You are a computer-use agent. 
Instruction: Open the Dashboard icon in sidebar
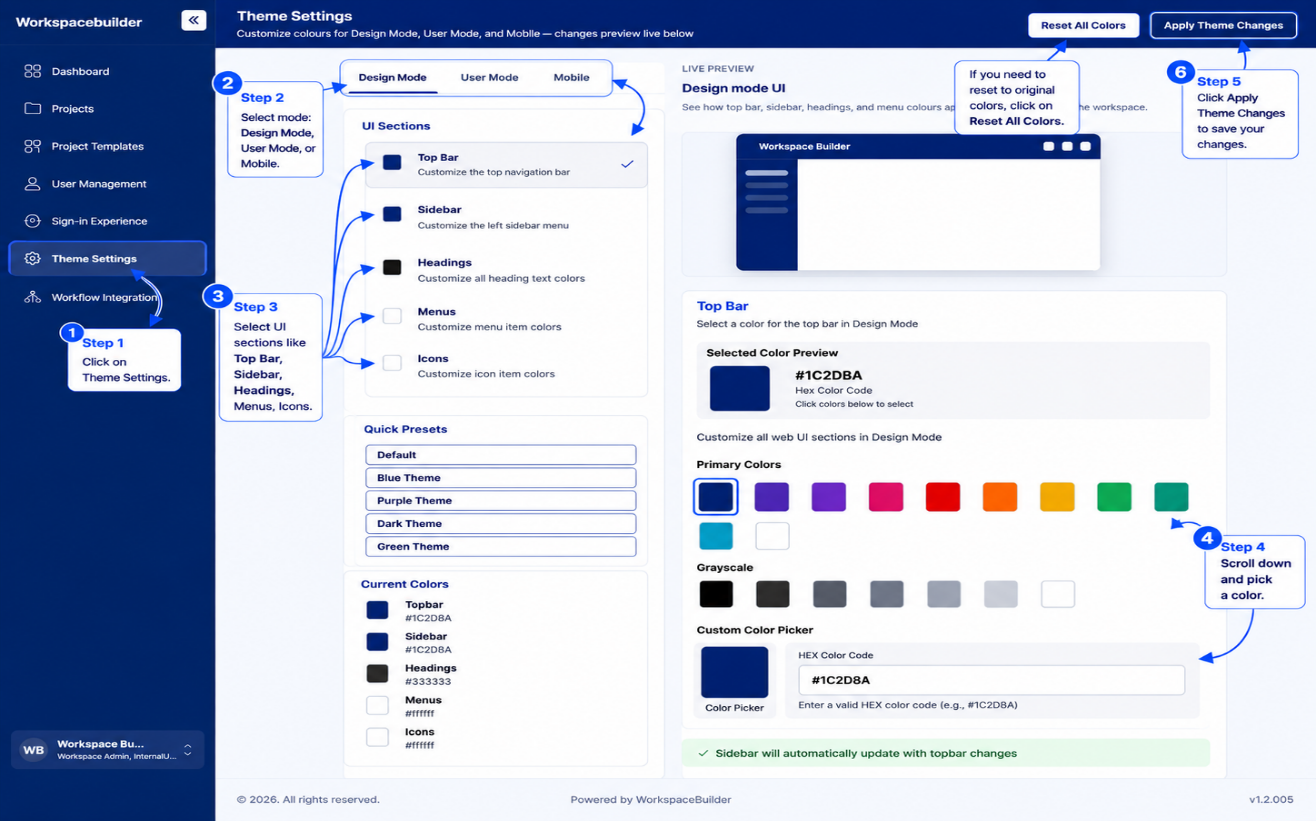click(33, 71)
